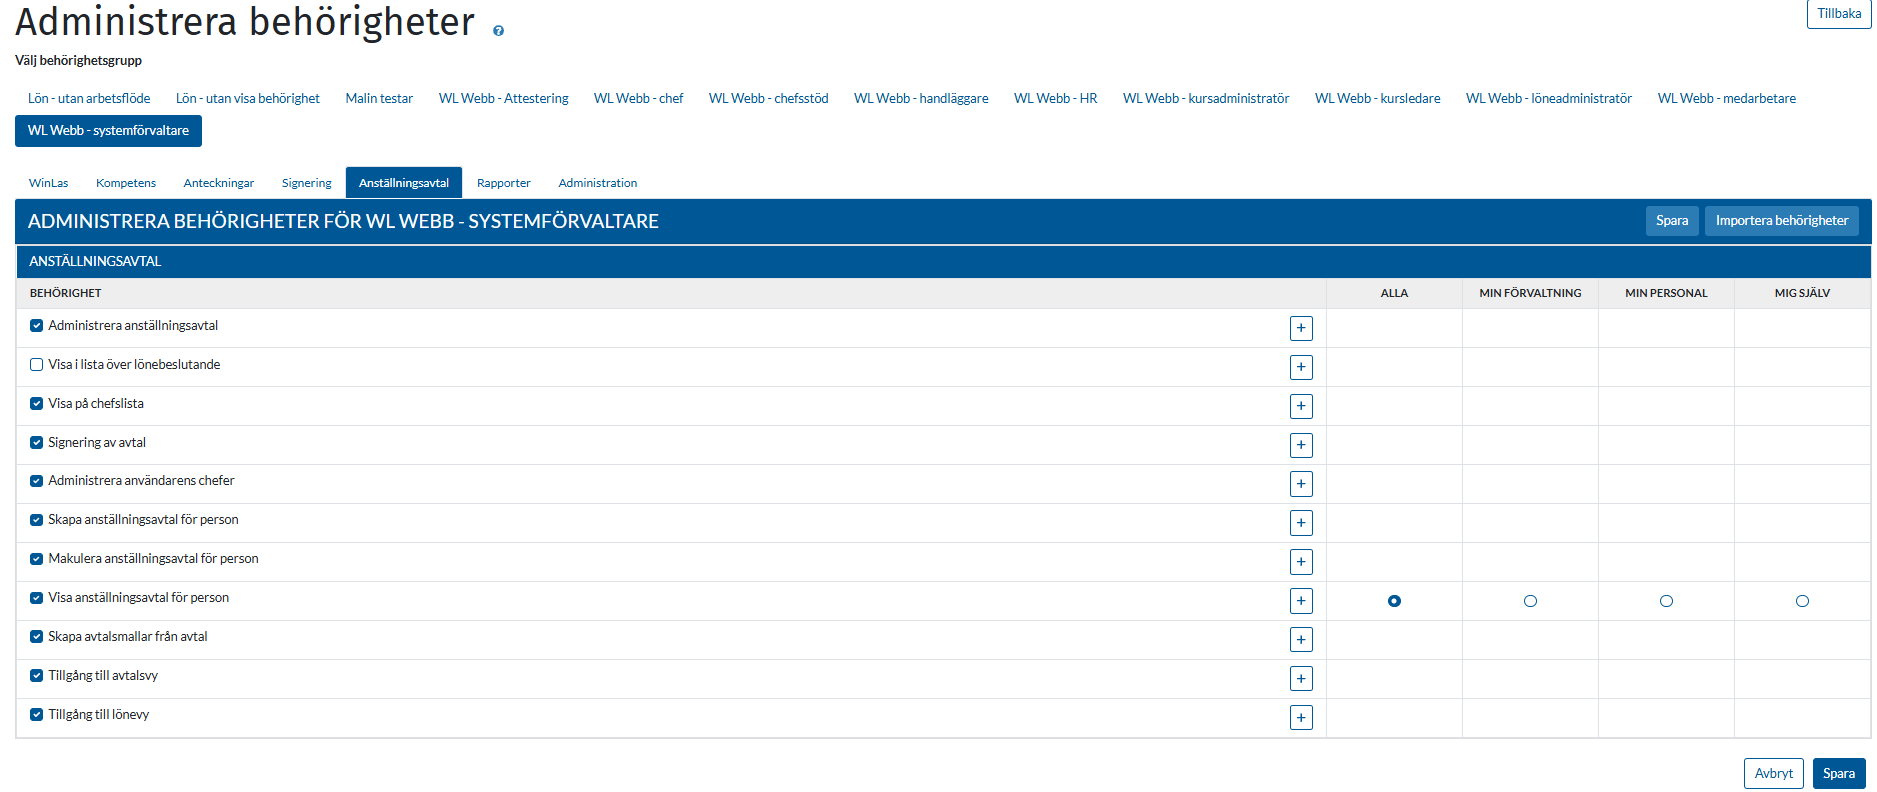Click plus icon beside Tillgång till avtalsvy
Viewport: 1877px width, 792px height.
tap(1300, 678)
